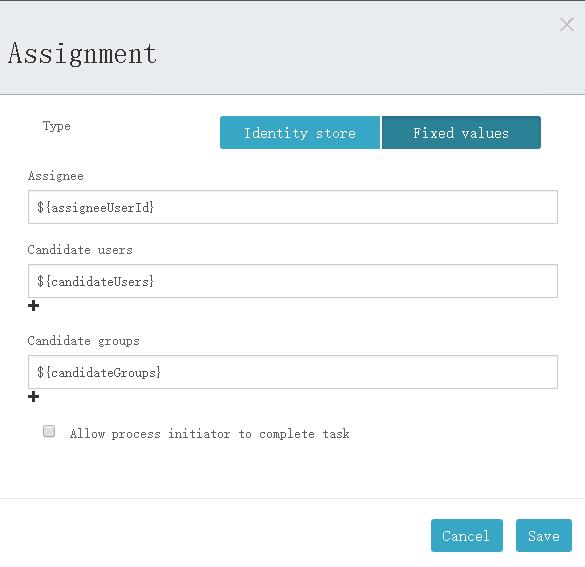The width and height of the screenshot is (585, 567).
Task: Click the ${candidateUsers} expression text
Action: [x=96, y=281]
